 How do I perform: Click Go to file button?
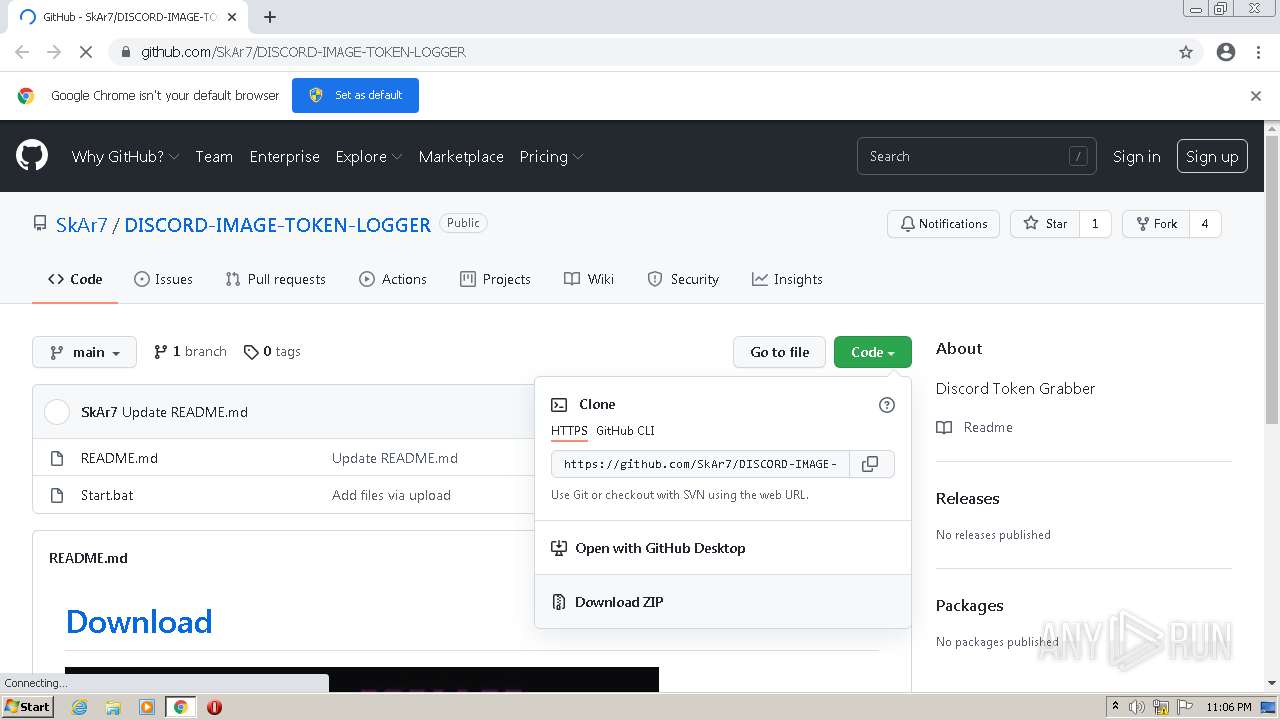[x=779, y=352]
